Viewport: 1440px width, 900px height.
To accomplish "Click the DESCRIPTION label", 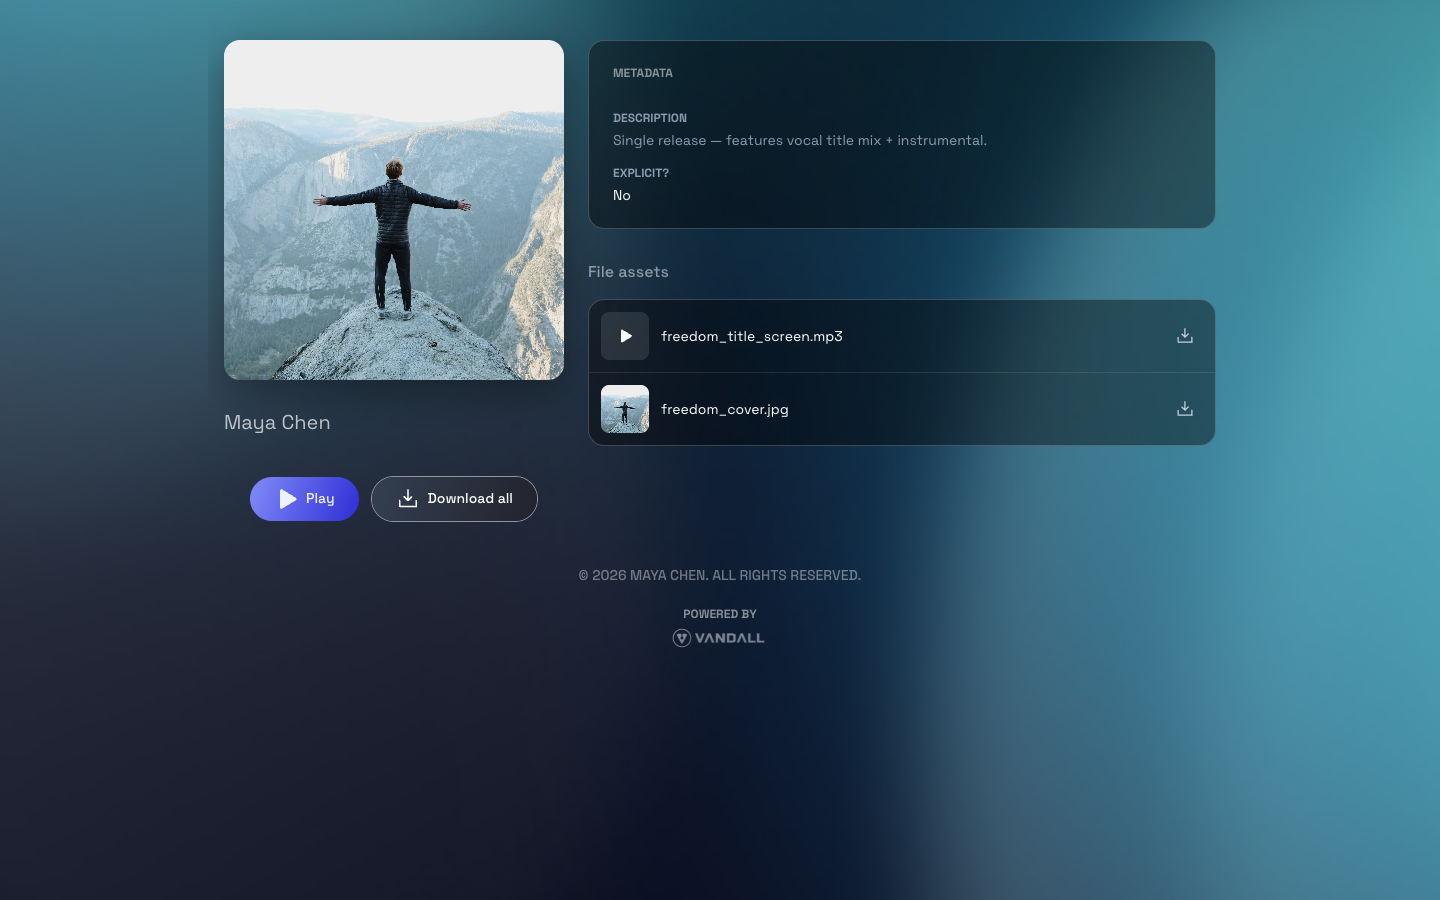I will coord(650,118).
